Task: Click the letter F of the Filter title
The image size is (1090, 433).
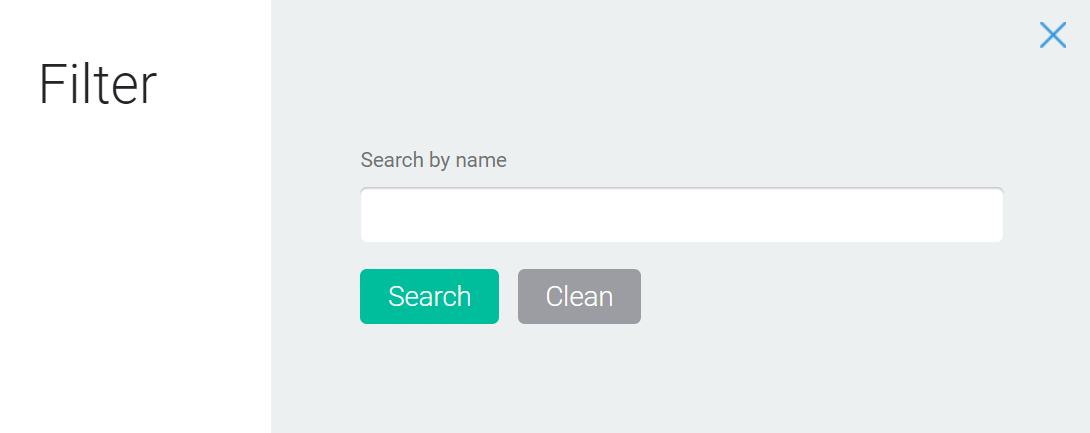Action: click(x=51, y=85)
